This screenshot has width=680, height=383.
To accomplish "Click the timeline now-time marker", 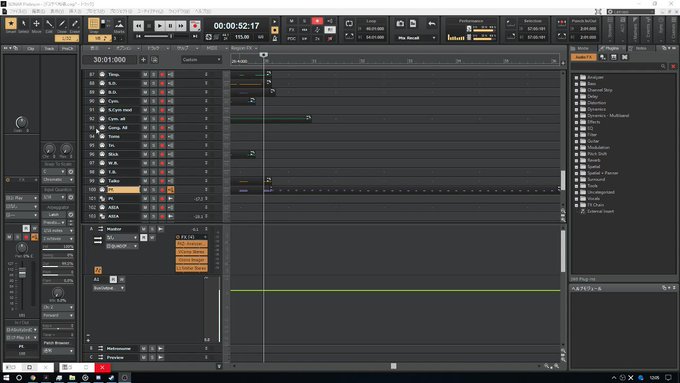I will coord(263,55).
